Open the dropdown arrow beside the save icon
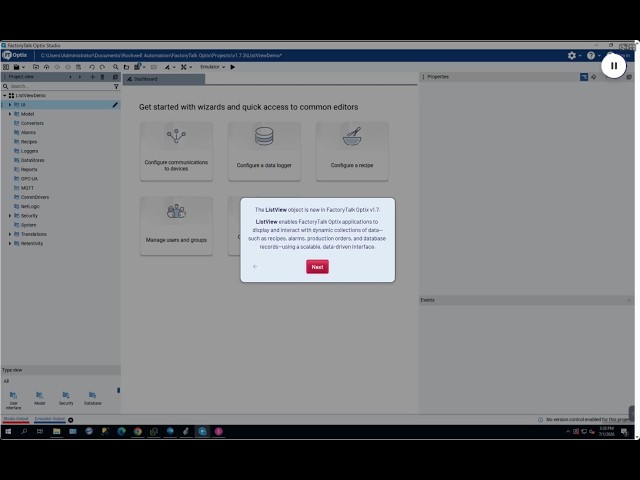 point(23,67)
